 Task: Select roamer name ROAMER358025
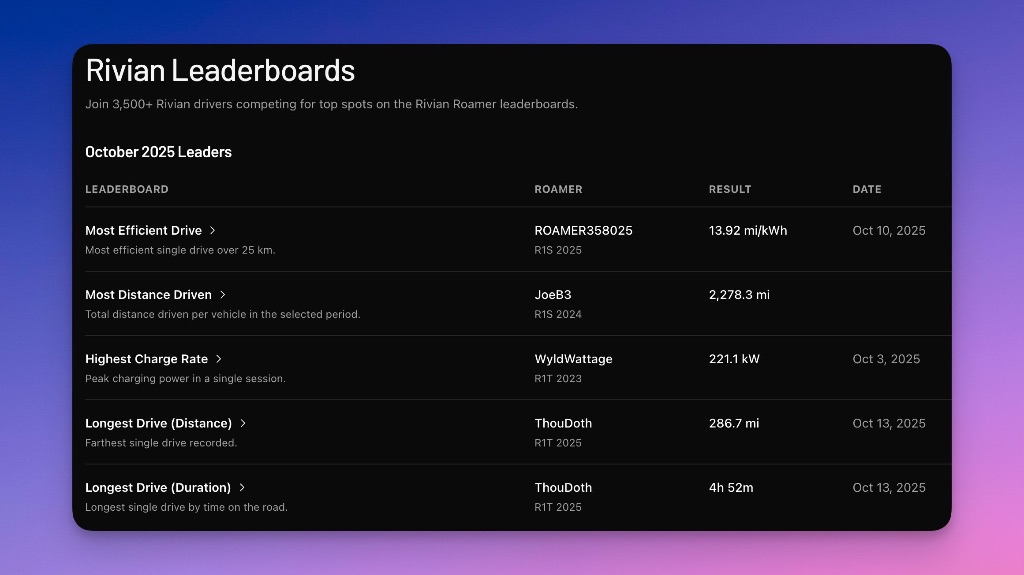[x=583, y=231]
